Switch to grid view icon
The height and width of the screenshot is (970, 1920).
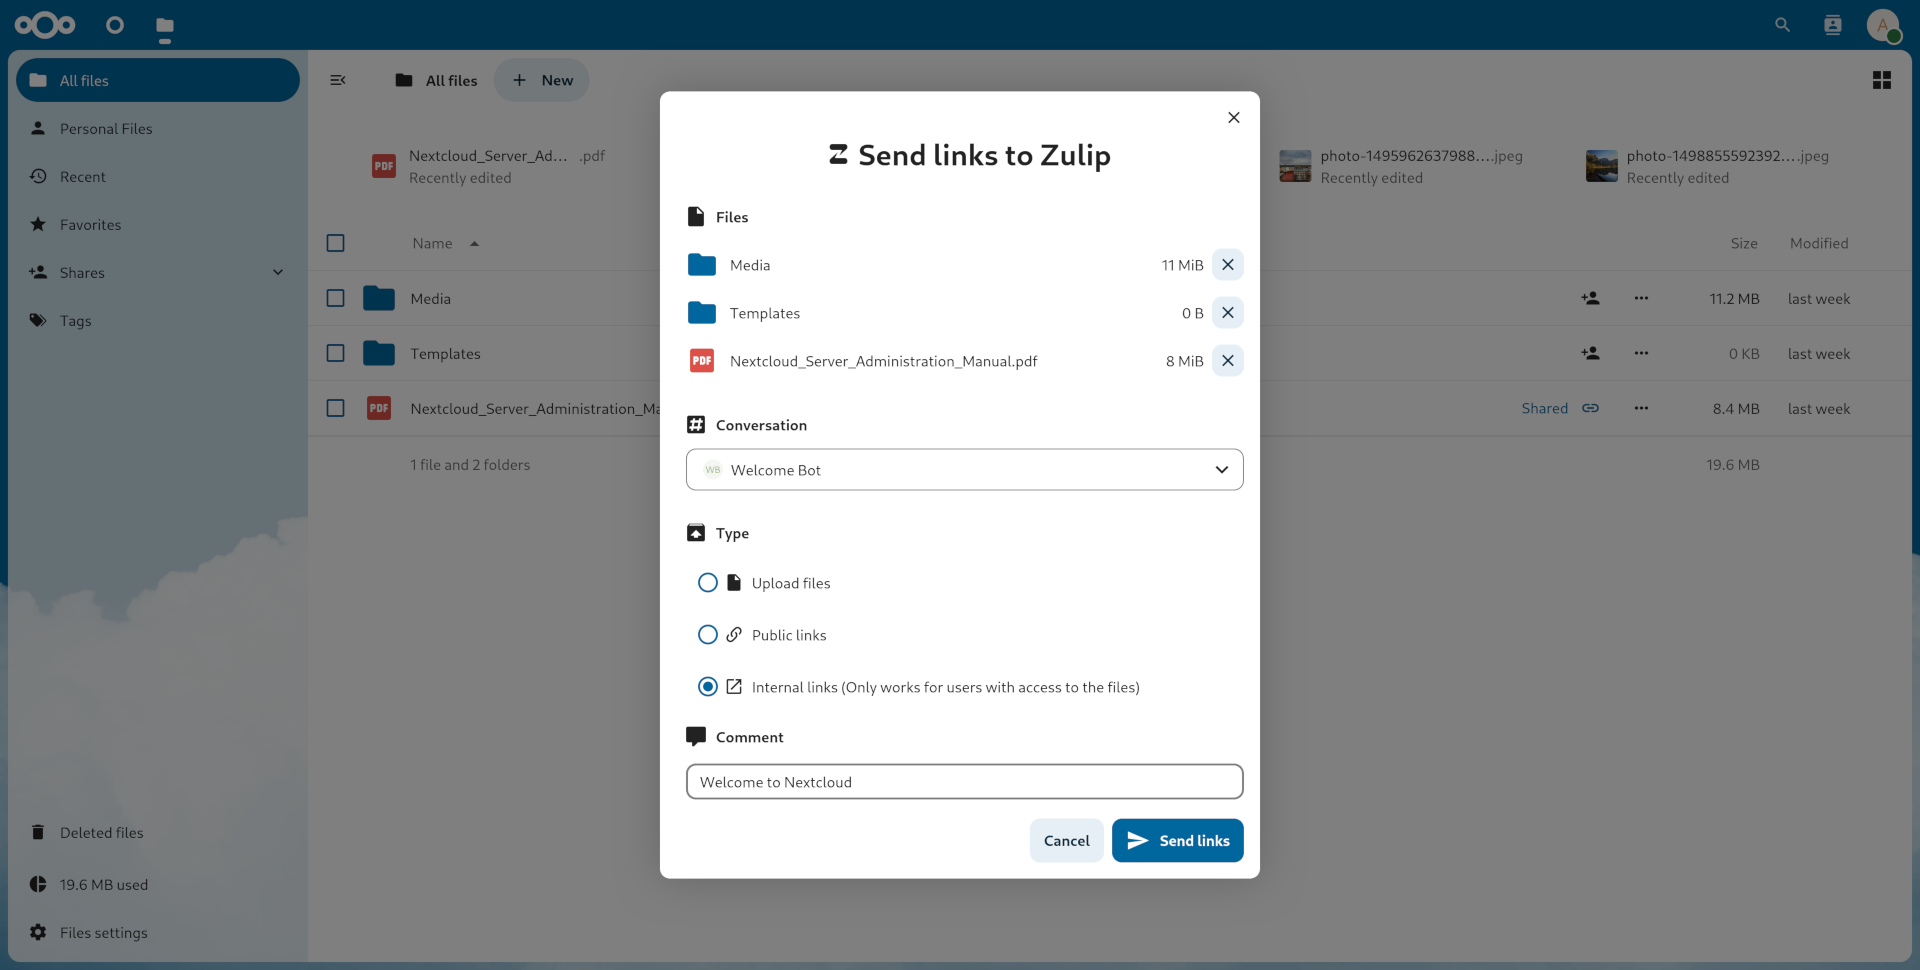click(x=1881, y=80)
